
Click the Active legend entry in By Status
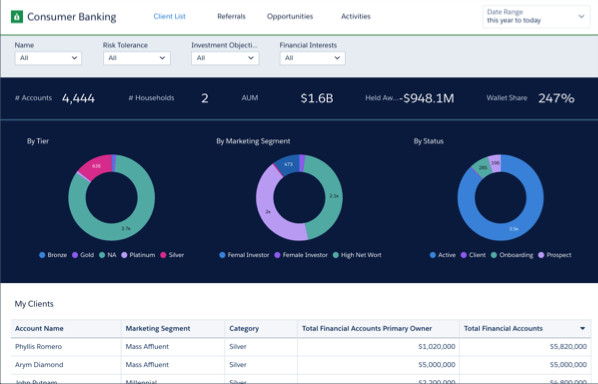[x=443, y=255]
